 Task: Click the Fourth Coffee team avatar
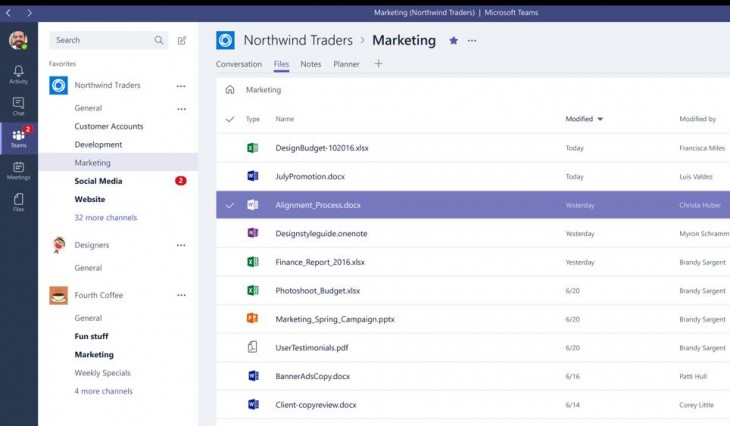point(59,295)
